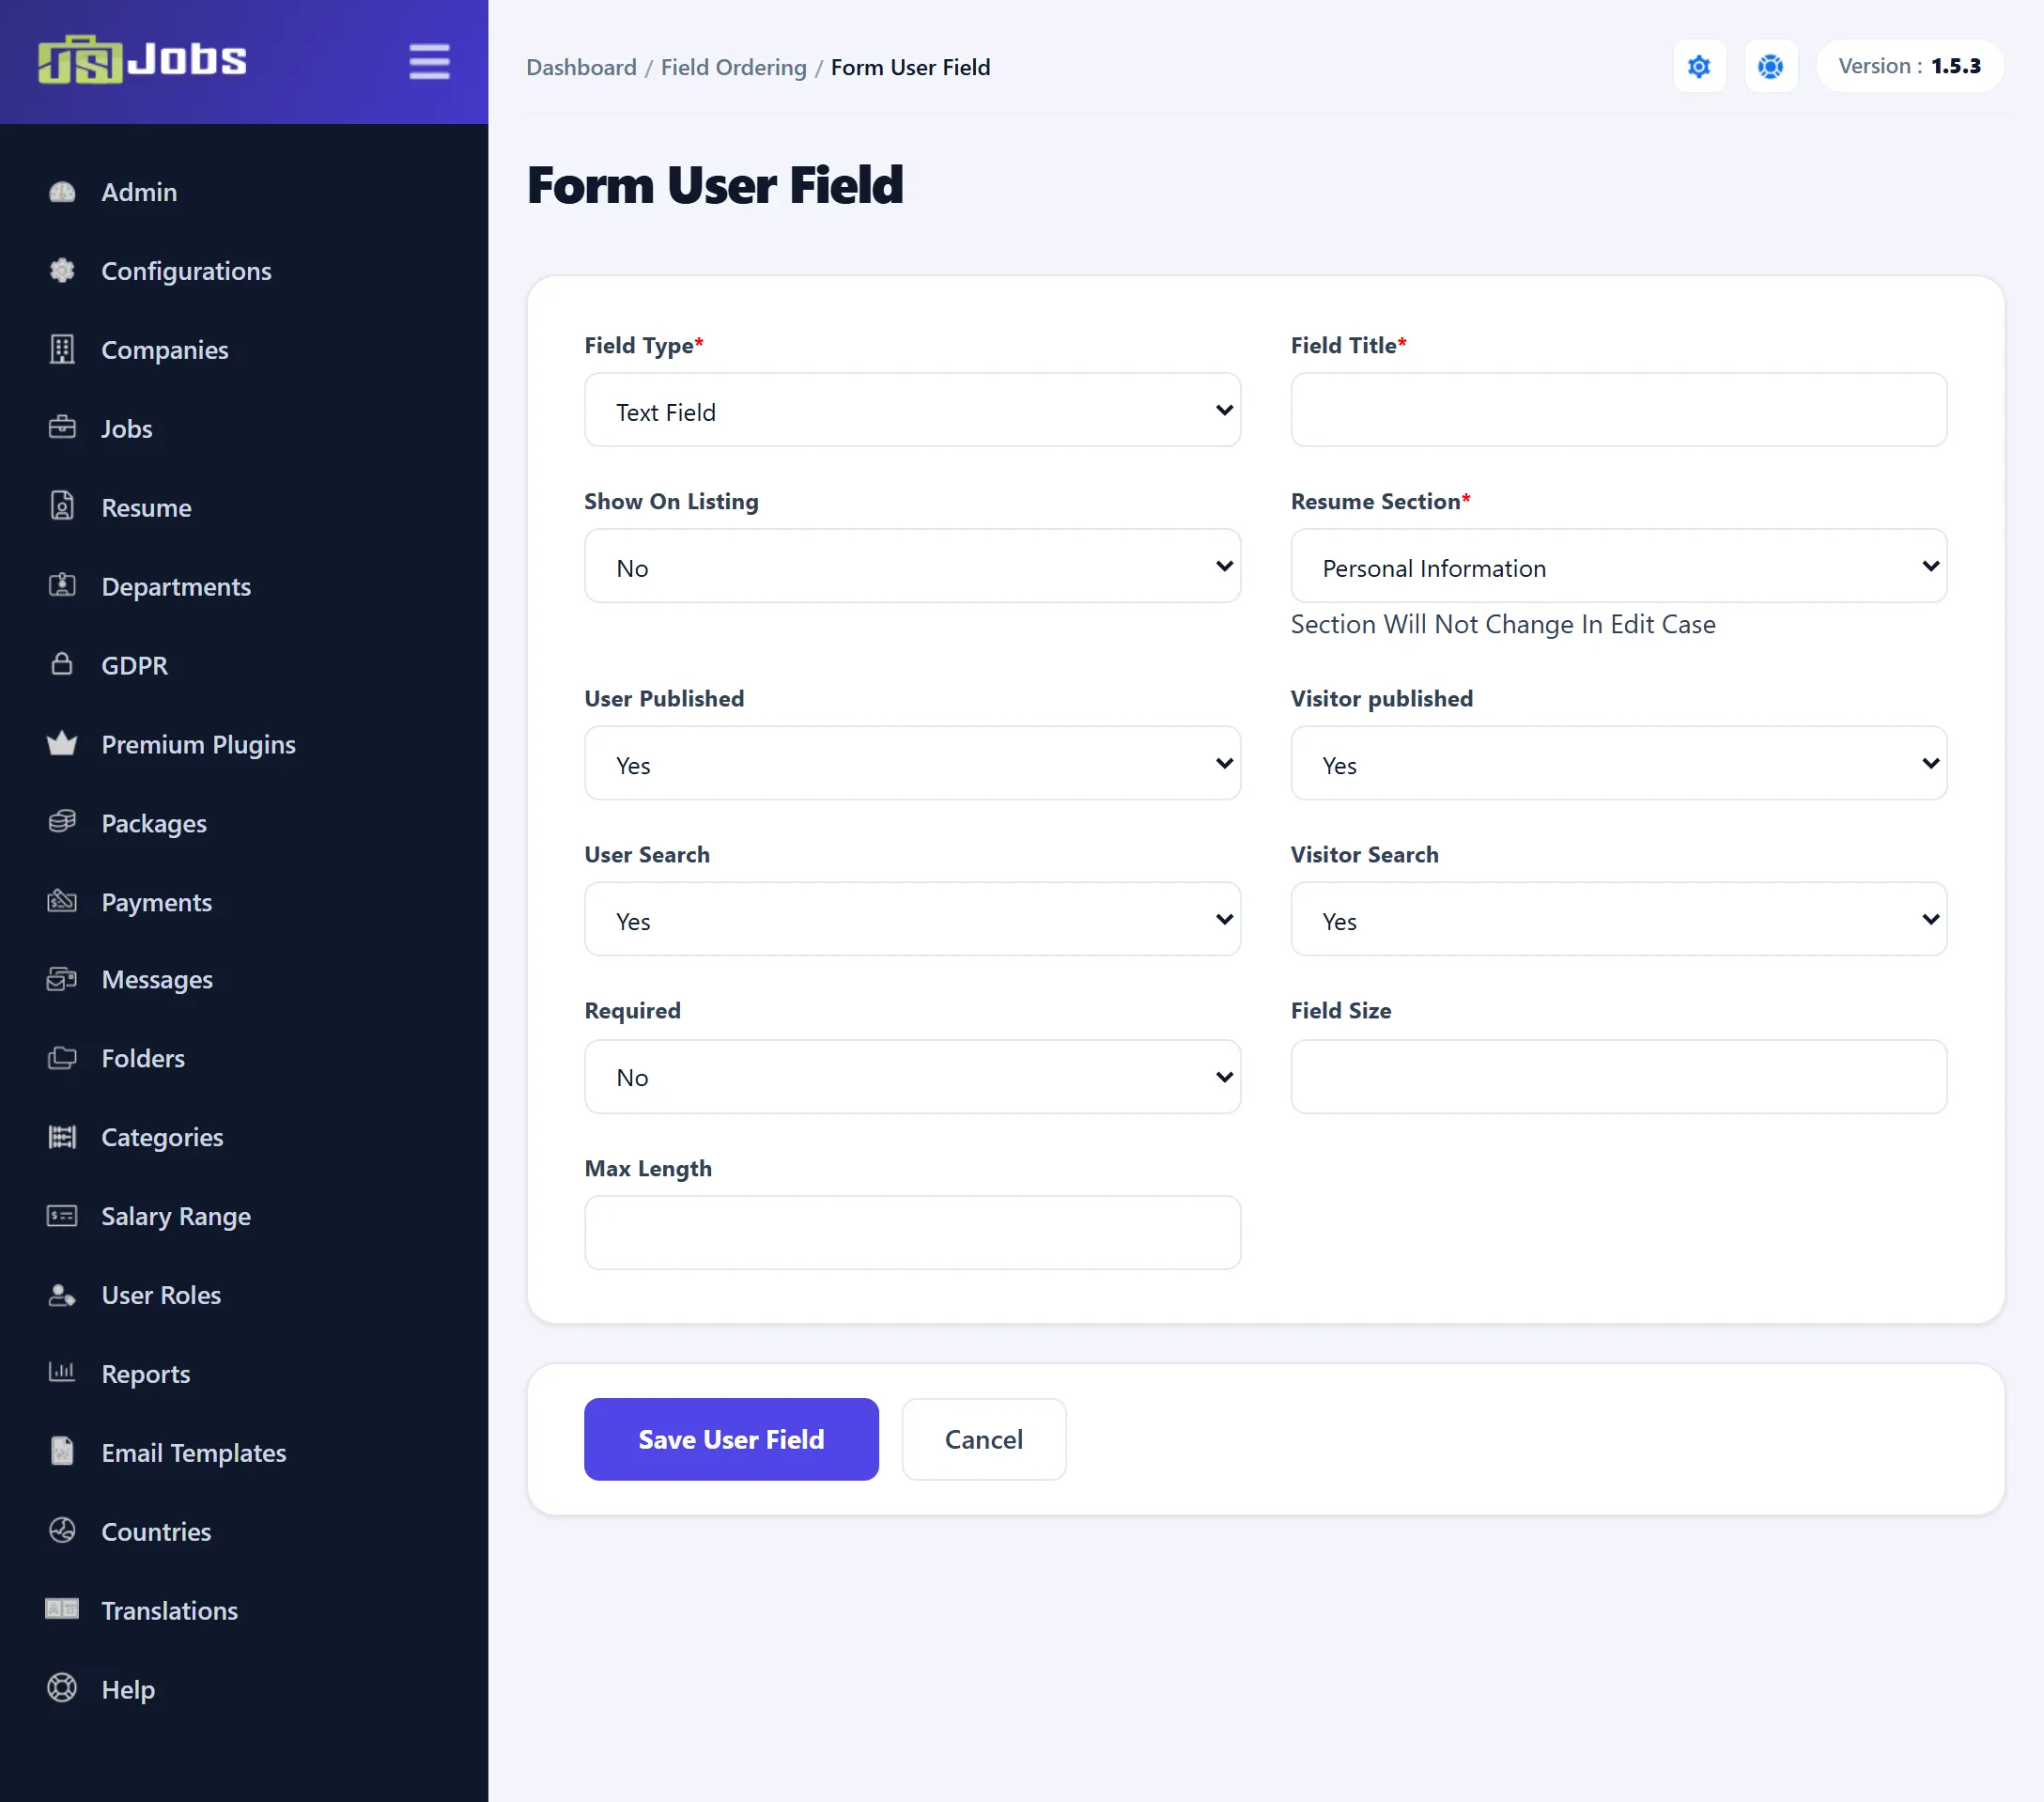Open the Show On Listing dropdown
Viewport: 2044px width, 1802px height.
click(912, 567)
